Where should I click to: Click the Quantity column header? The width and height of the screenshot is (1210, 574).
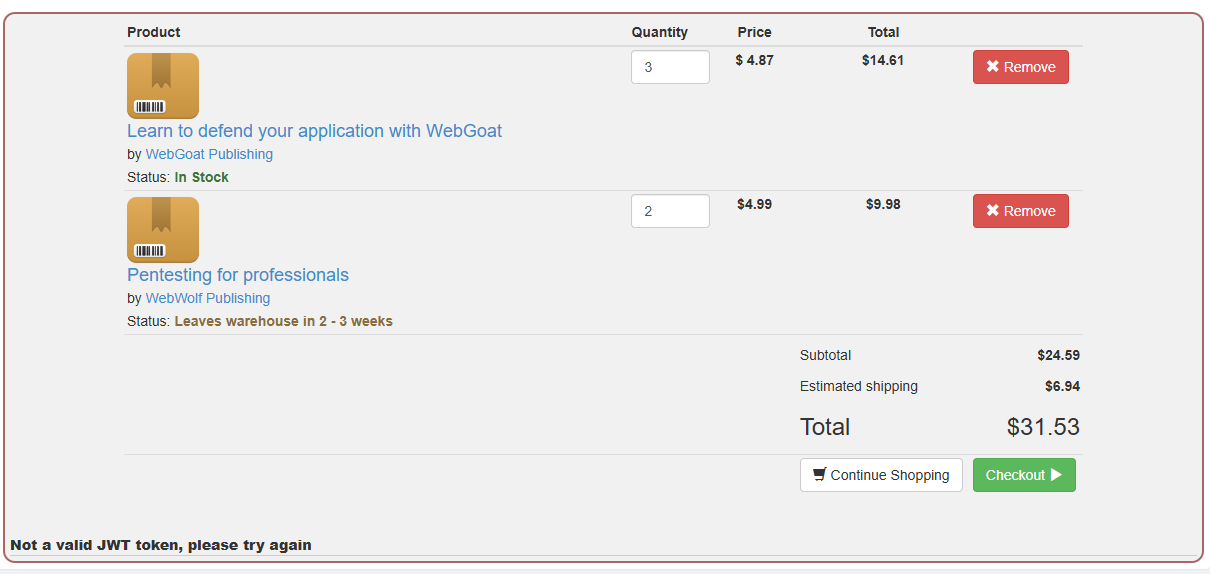660,32
